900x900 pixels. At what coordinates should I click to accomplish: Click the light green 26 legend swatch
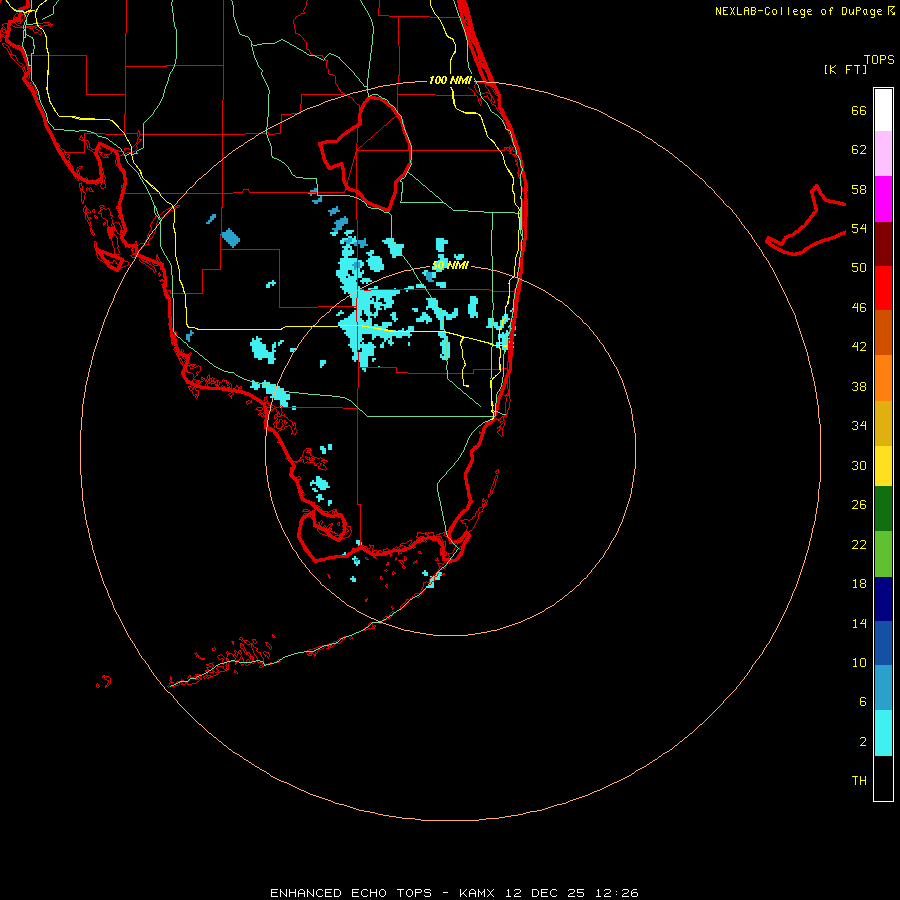(x=883, y=554)
